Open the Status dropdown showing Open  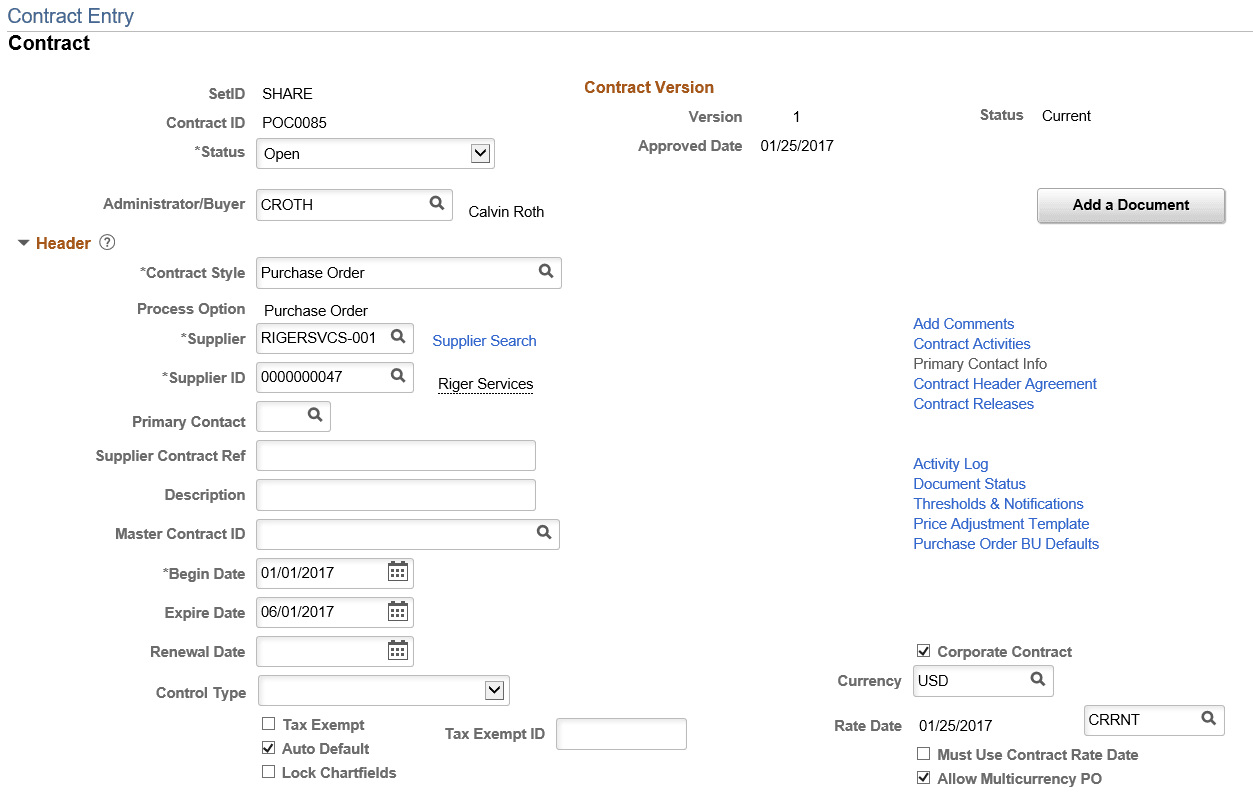point(483,152)
